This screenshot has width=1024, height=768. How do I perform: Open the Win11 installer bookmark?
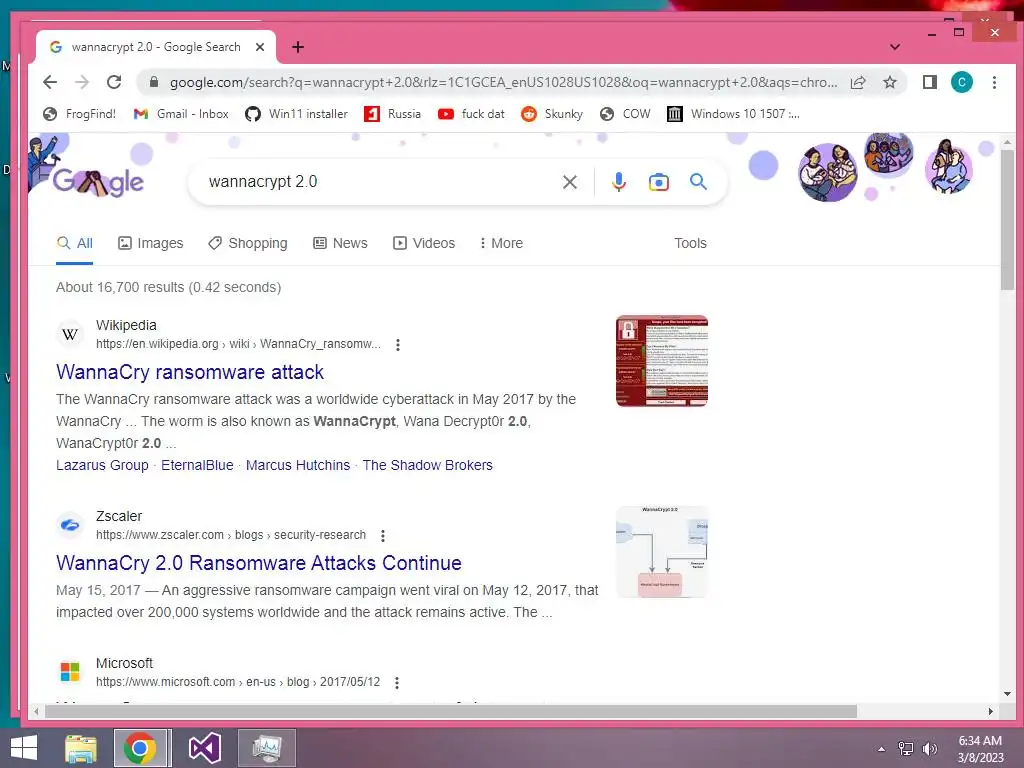[296, 114]
